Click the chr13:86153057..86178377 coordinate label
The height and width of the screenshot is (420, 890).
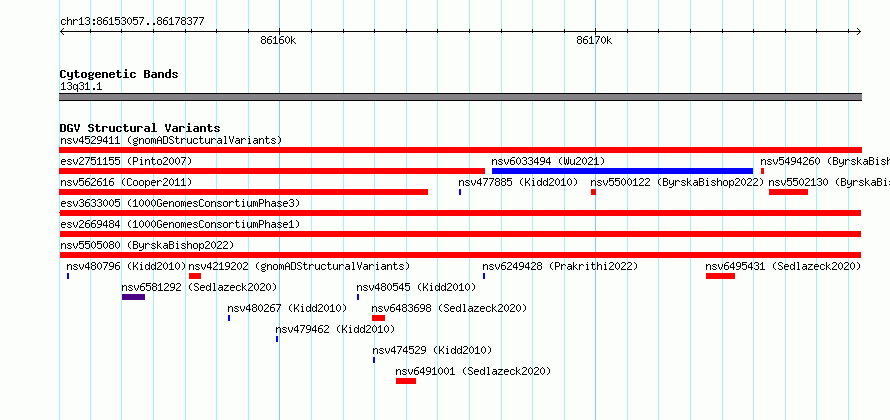click(x=132, y=22)
